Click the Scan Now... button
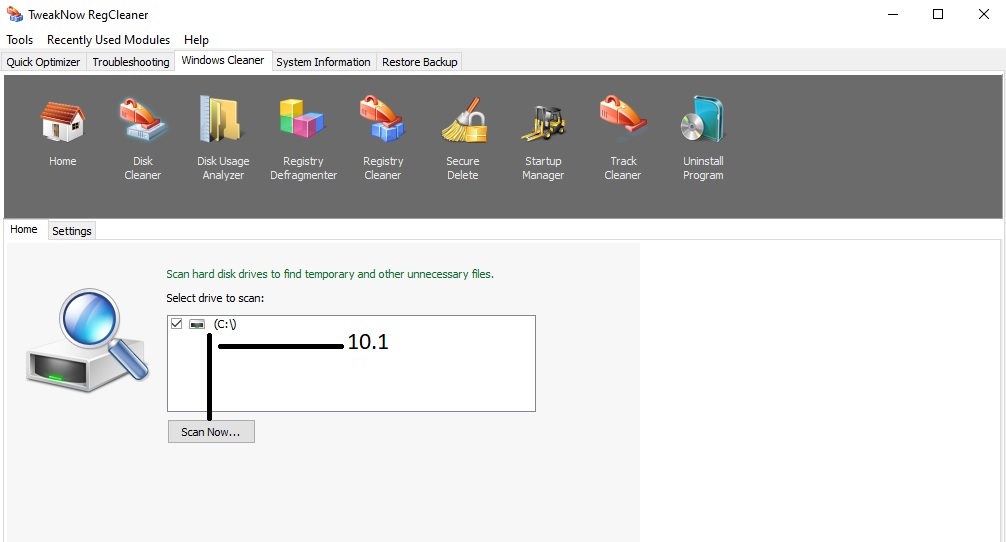 click(211, 432)
